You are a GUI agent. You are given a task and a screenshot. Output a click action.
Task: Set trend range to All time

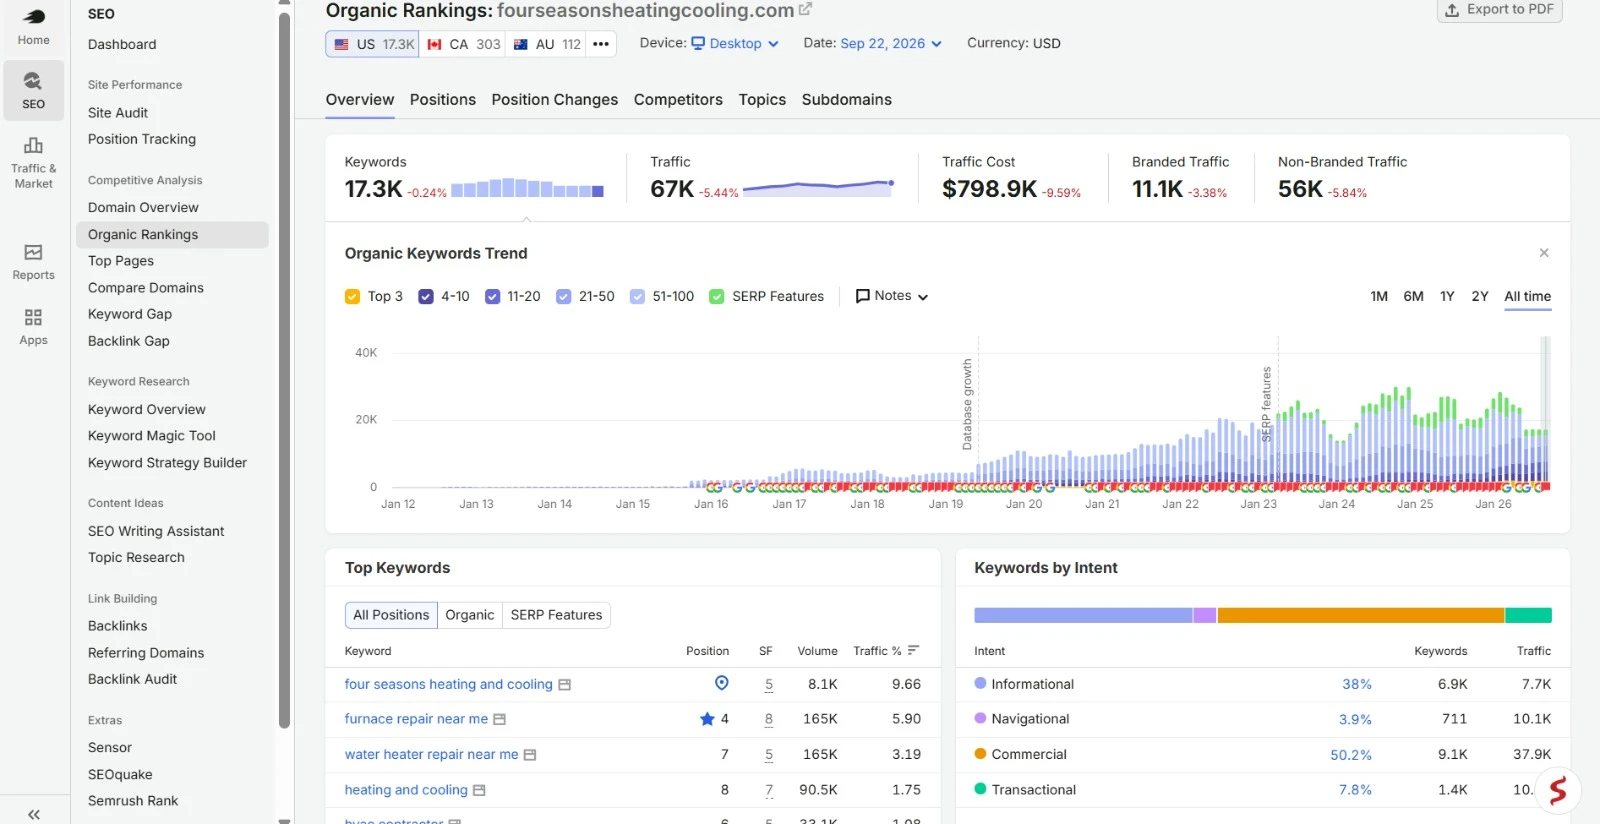[1527, 296]
